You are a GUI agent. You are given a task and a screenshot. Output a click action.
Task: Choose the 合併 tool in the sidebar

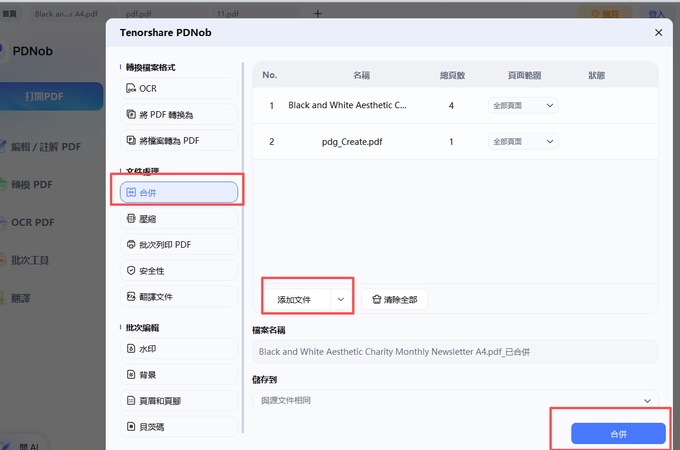point(179,192)
